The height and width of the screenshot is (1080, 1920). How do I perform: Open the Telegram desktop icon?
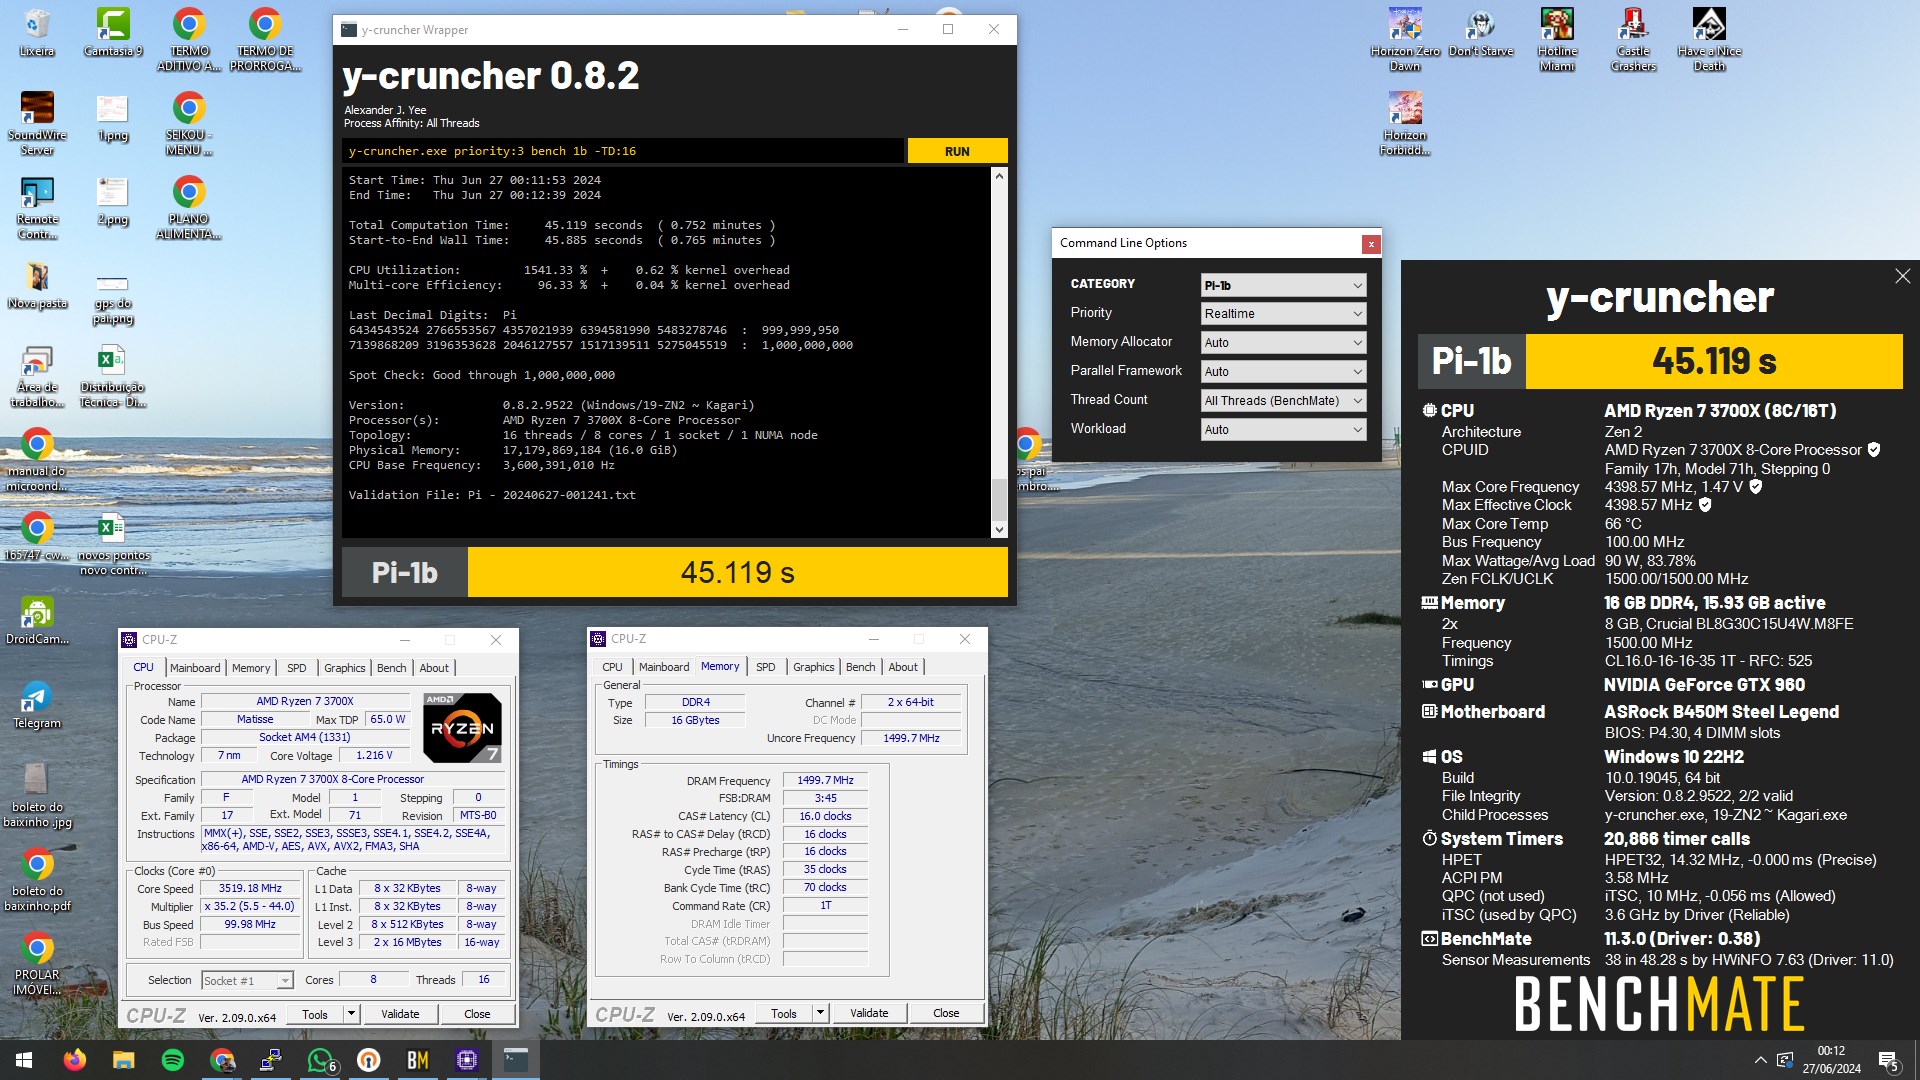(37, 704)
